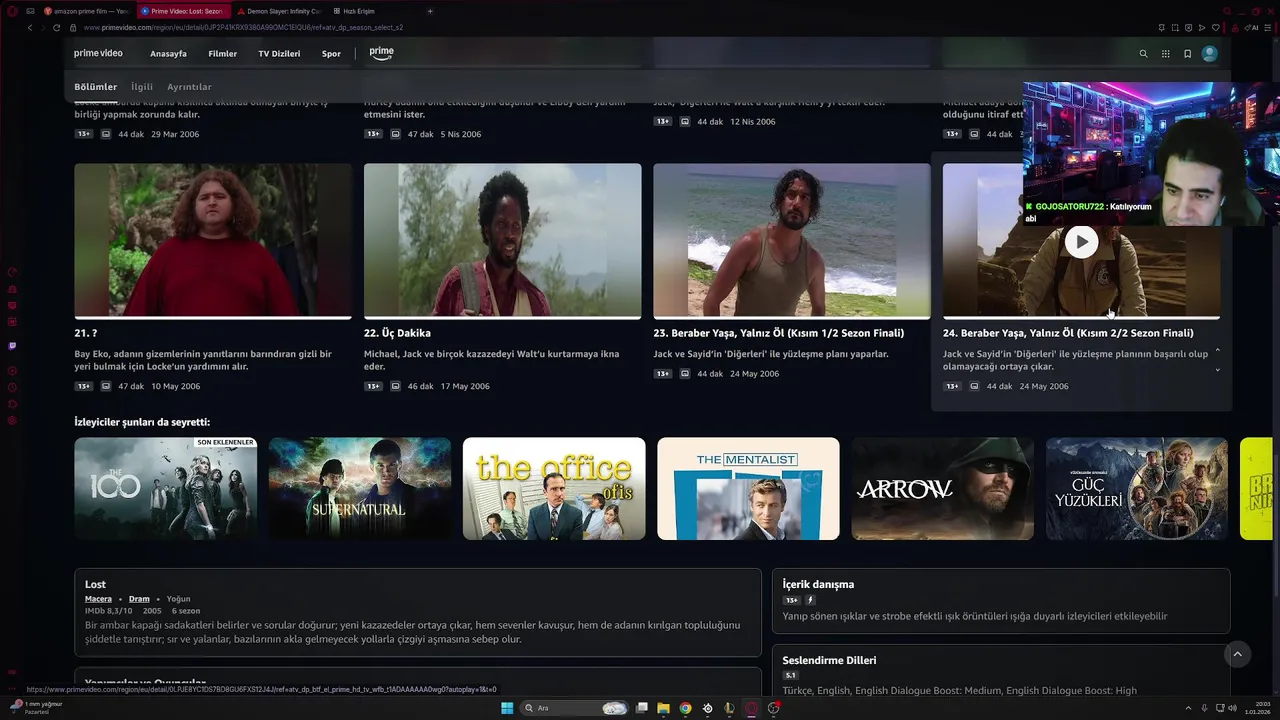Click the browser shield ad-blocker icon
This screenshot has width=1280, height=720.
click(1189, 28)
